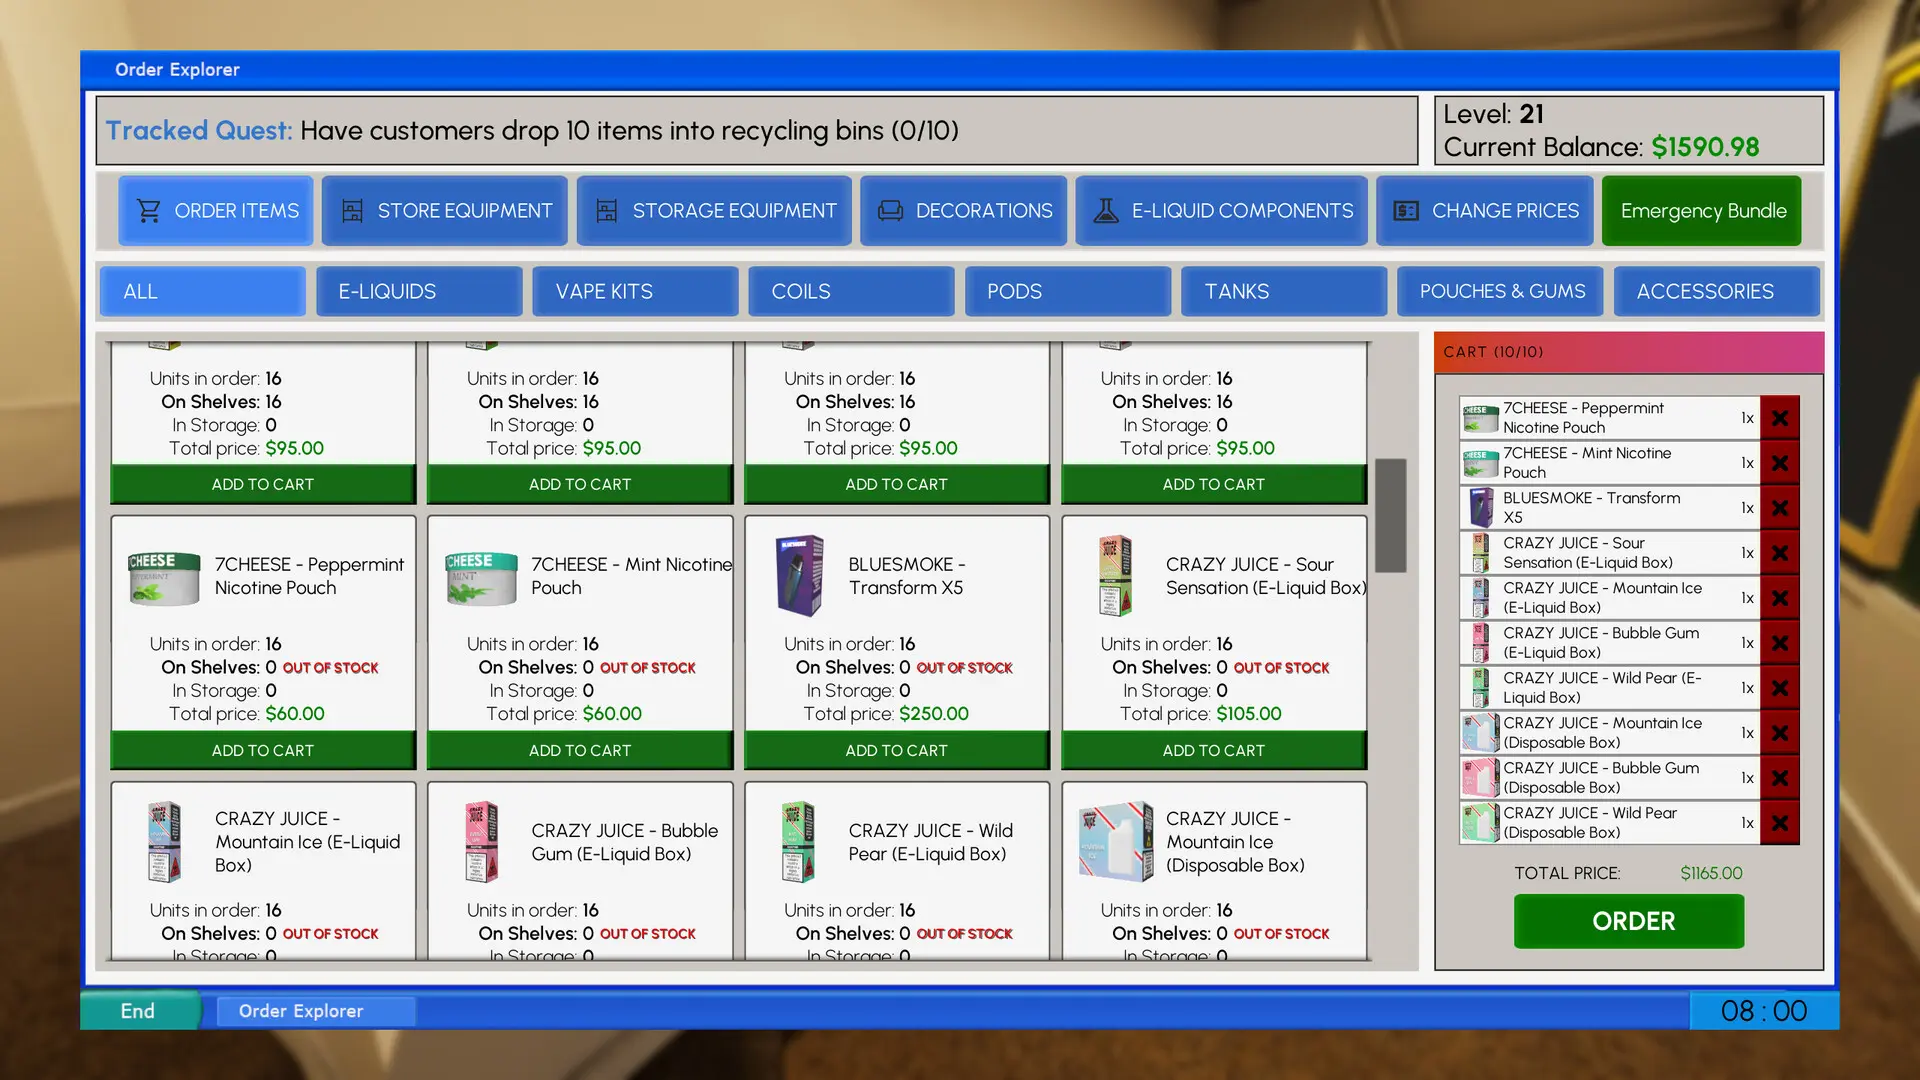The height and width of the screenshot is (1080, 1920).
Task: Click the 7CHEESE Mint pouch product image
Action: click(481, 577)
